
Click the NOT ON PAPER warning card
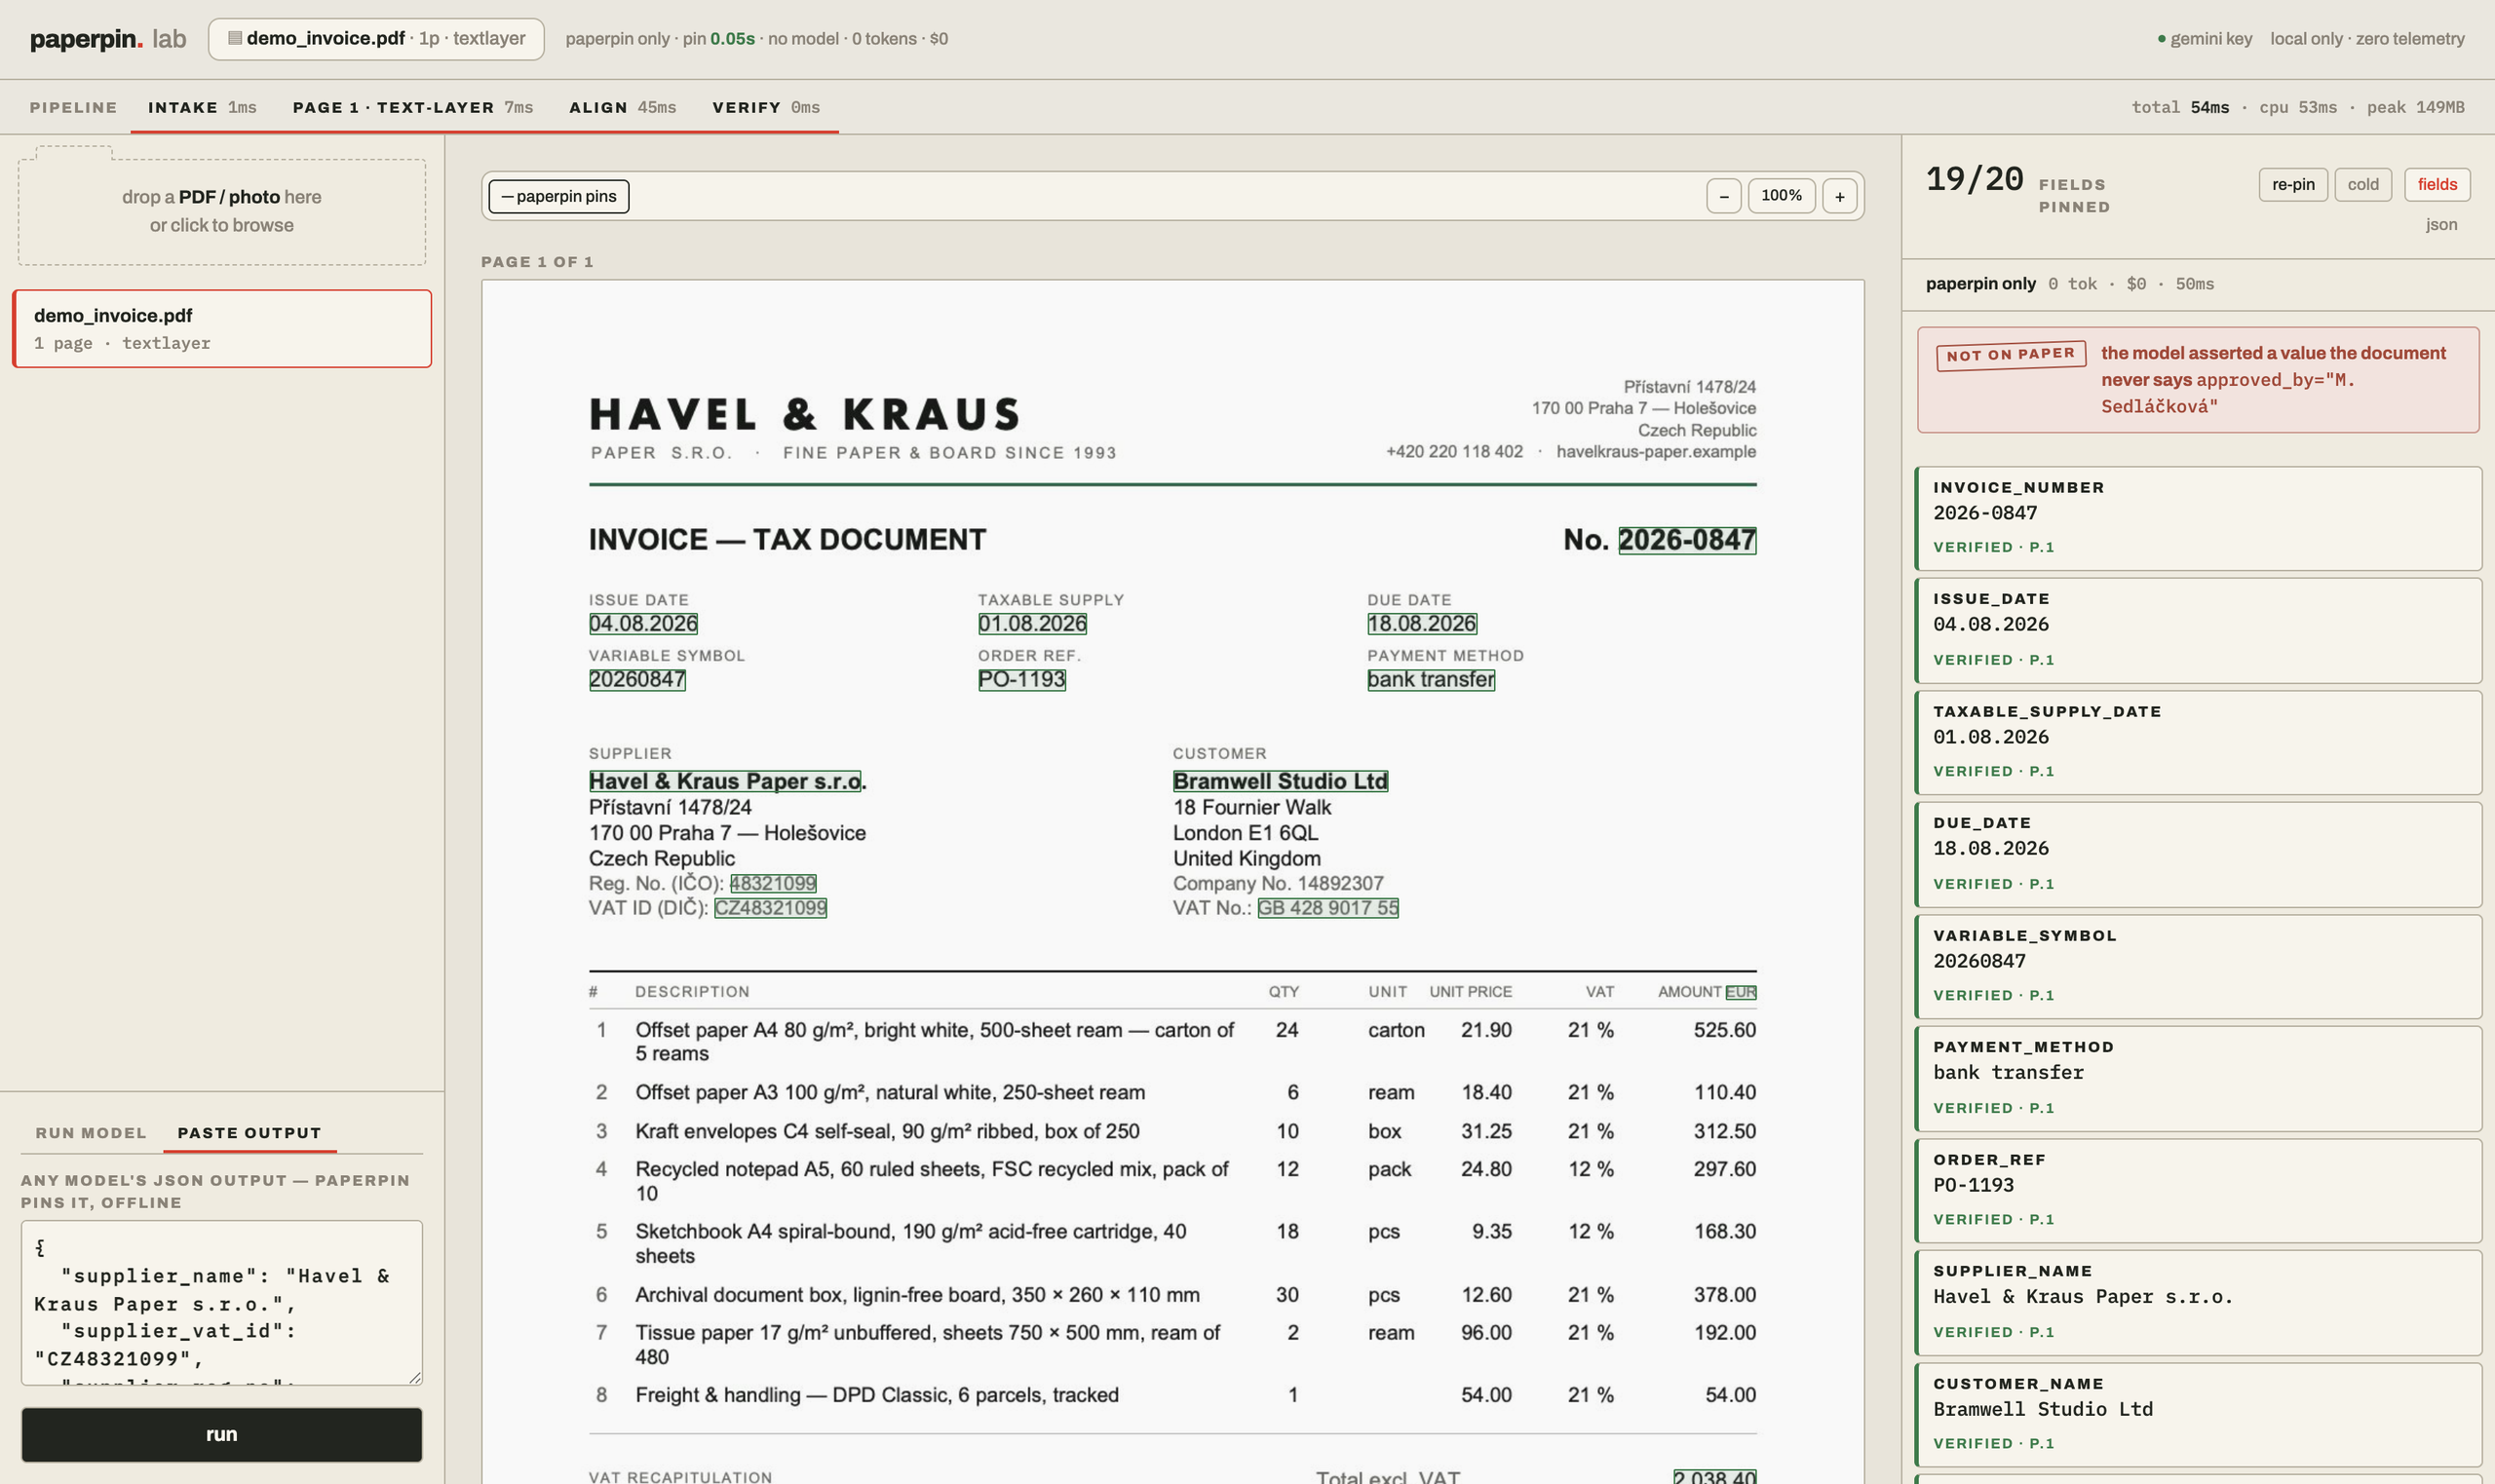pyautogui.click(x=2197, y=380)
